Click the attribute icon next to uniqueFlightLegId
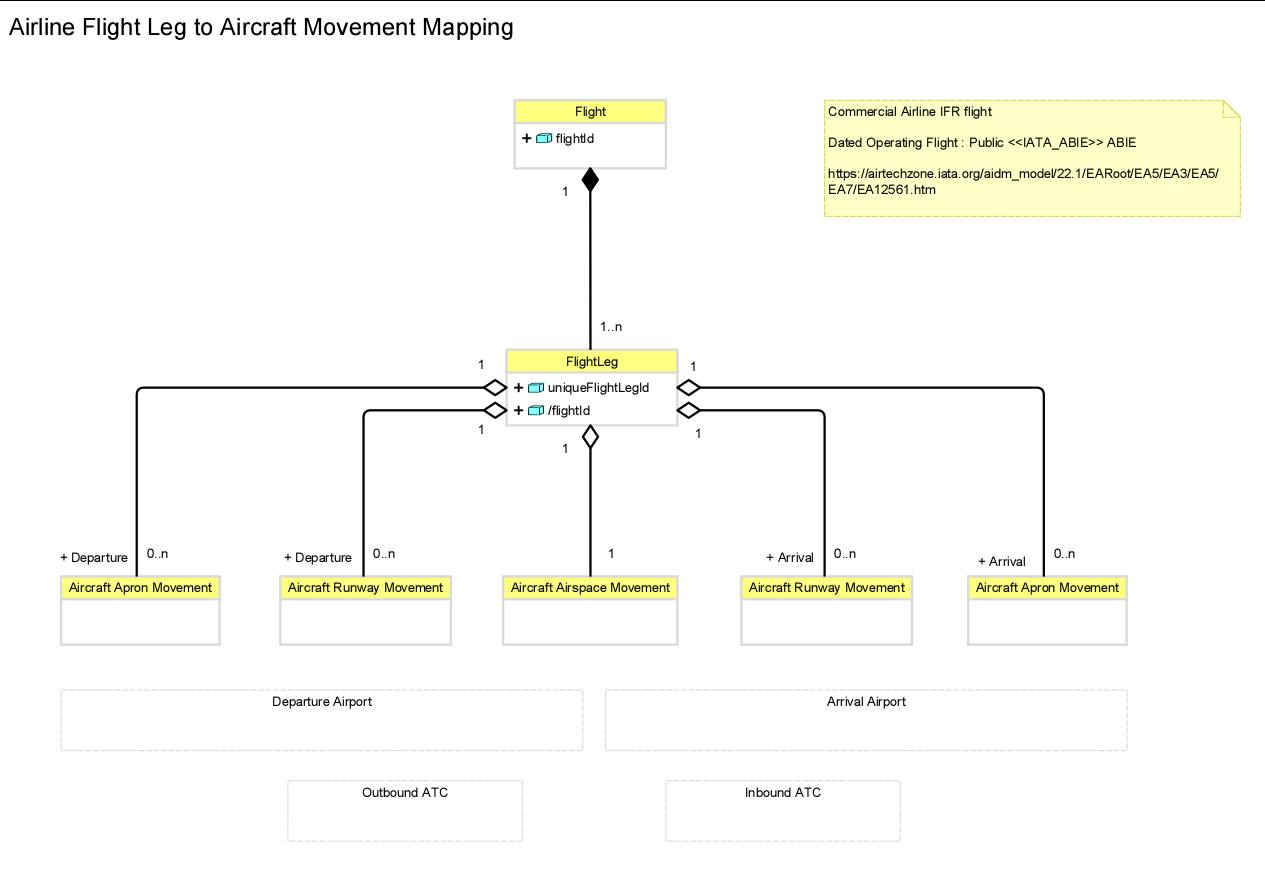 coord(536,388)
